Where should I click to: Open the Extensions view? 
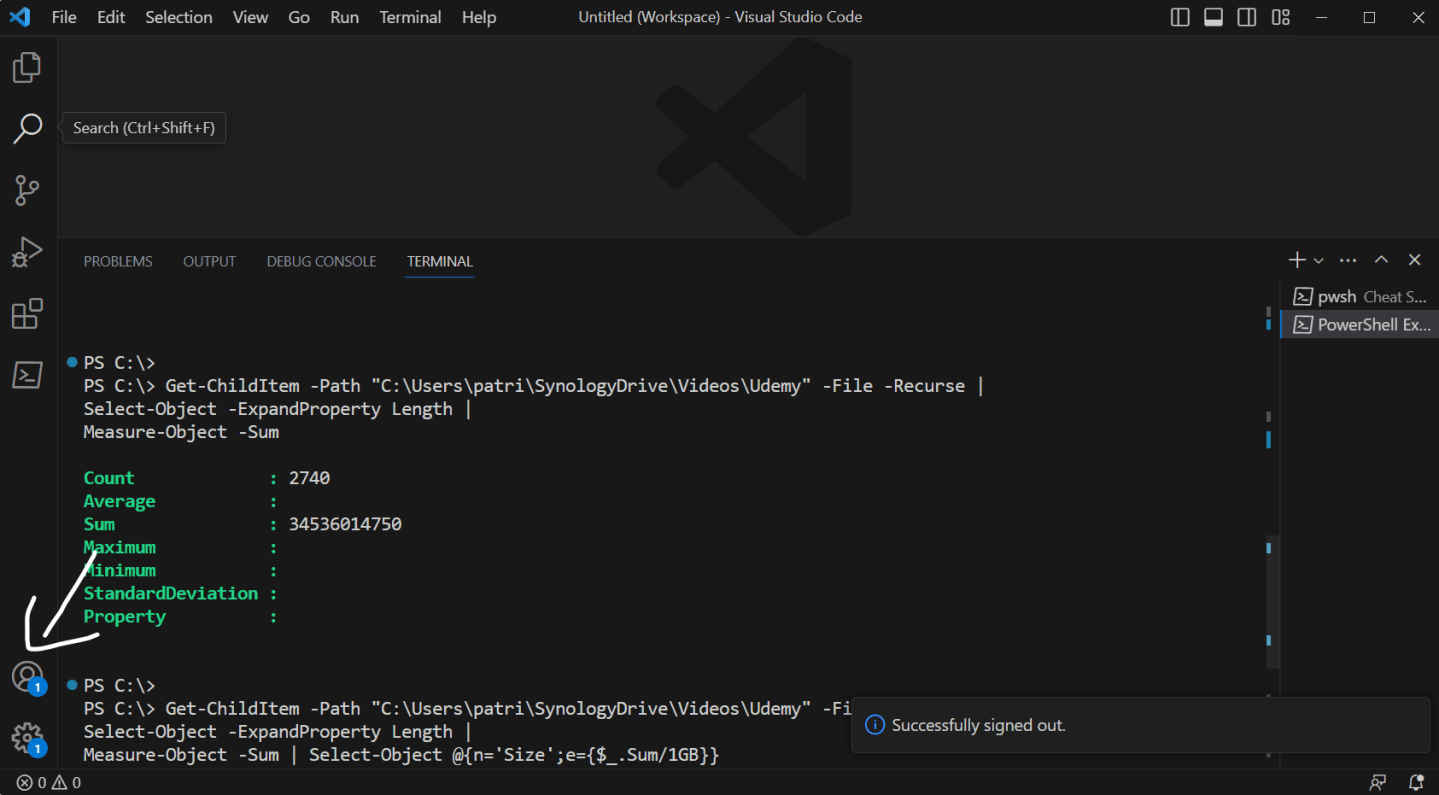pyautogui.click(x=26, y=313)
